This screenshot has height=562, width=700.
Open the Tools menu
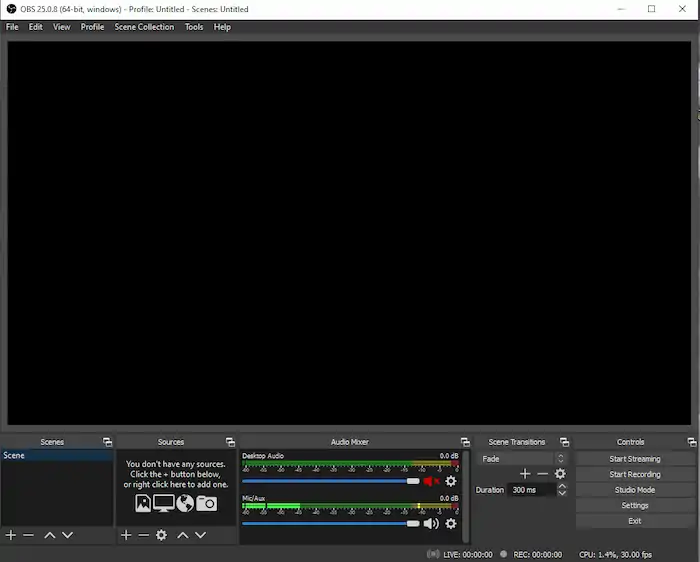click(194, 27)
